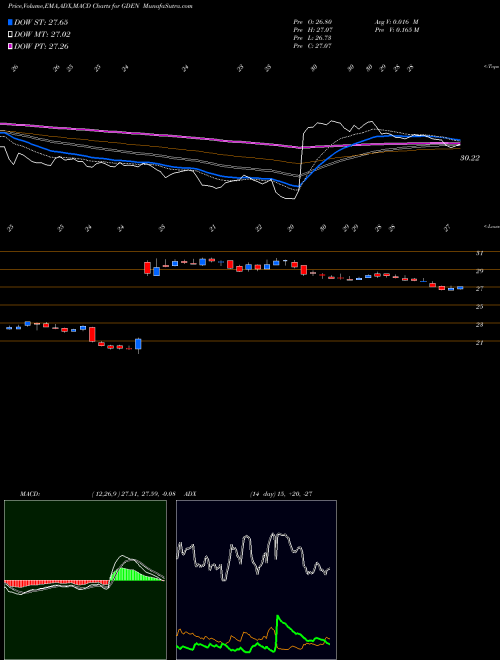Click the 'Pre H: 27.07' value
This screenshot has height=660, width=500.
[313, 30]
